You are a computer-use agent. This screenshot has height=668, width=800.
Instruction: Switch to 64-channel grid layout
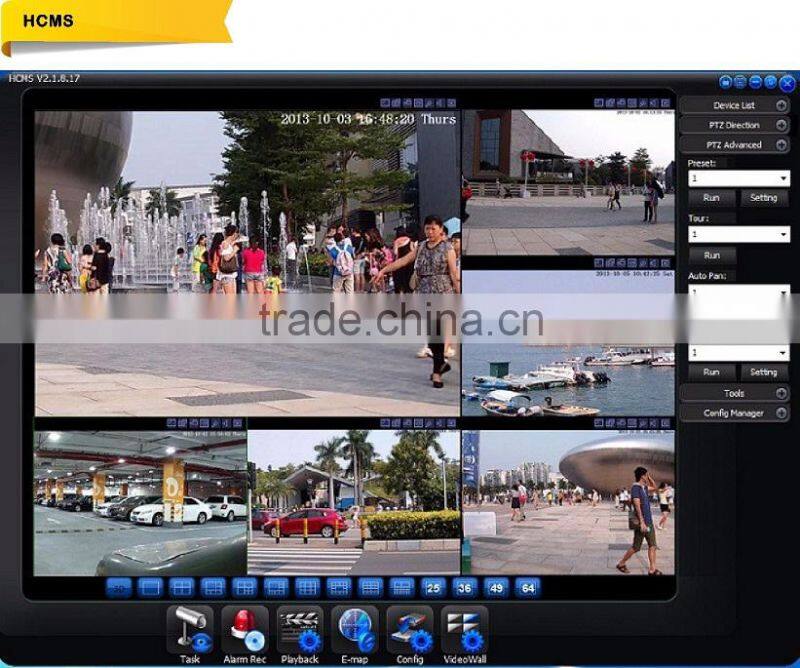pos(526,588)
